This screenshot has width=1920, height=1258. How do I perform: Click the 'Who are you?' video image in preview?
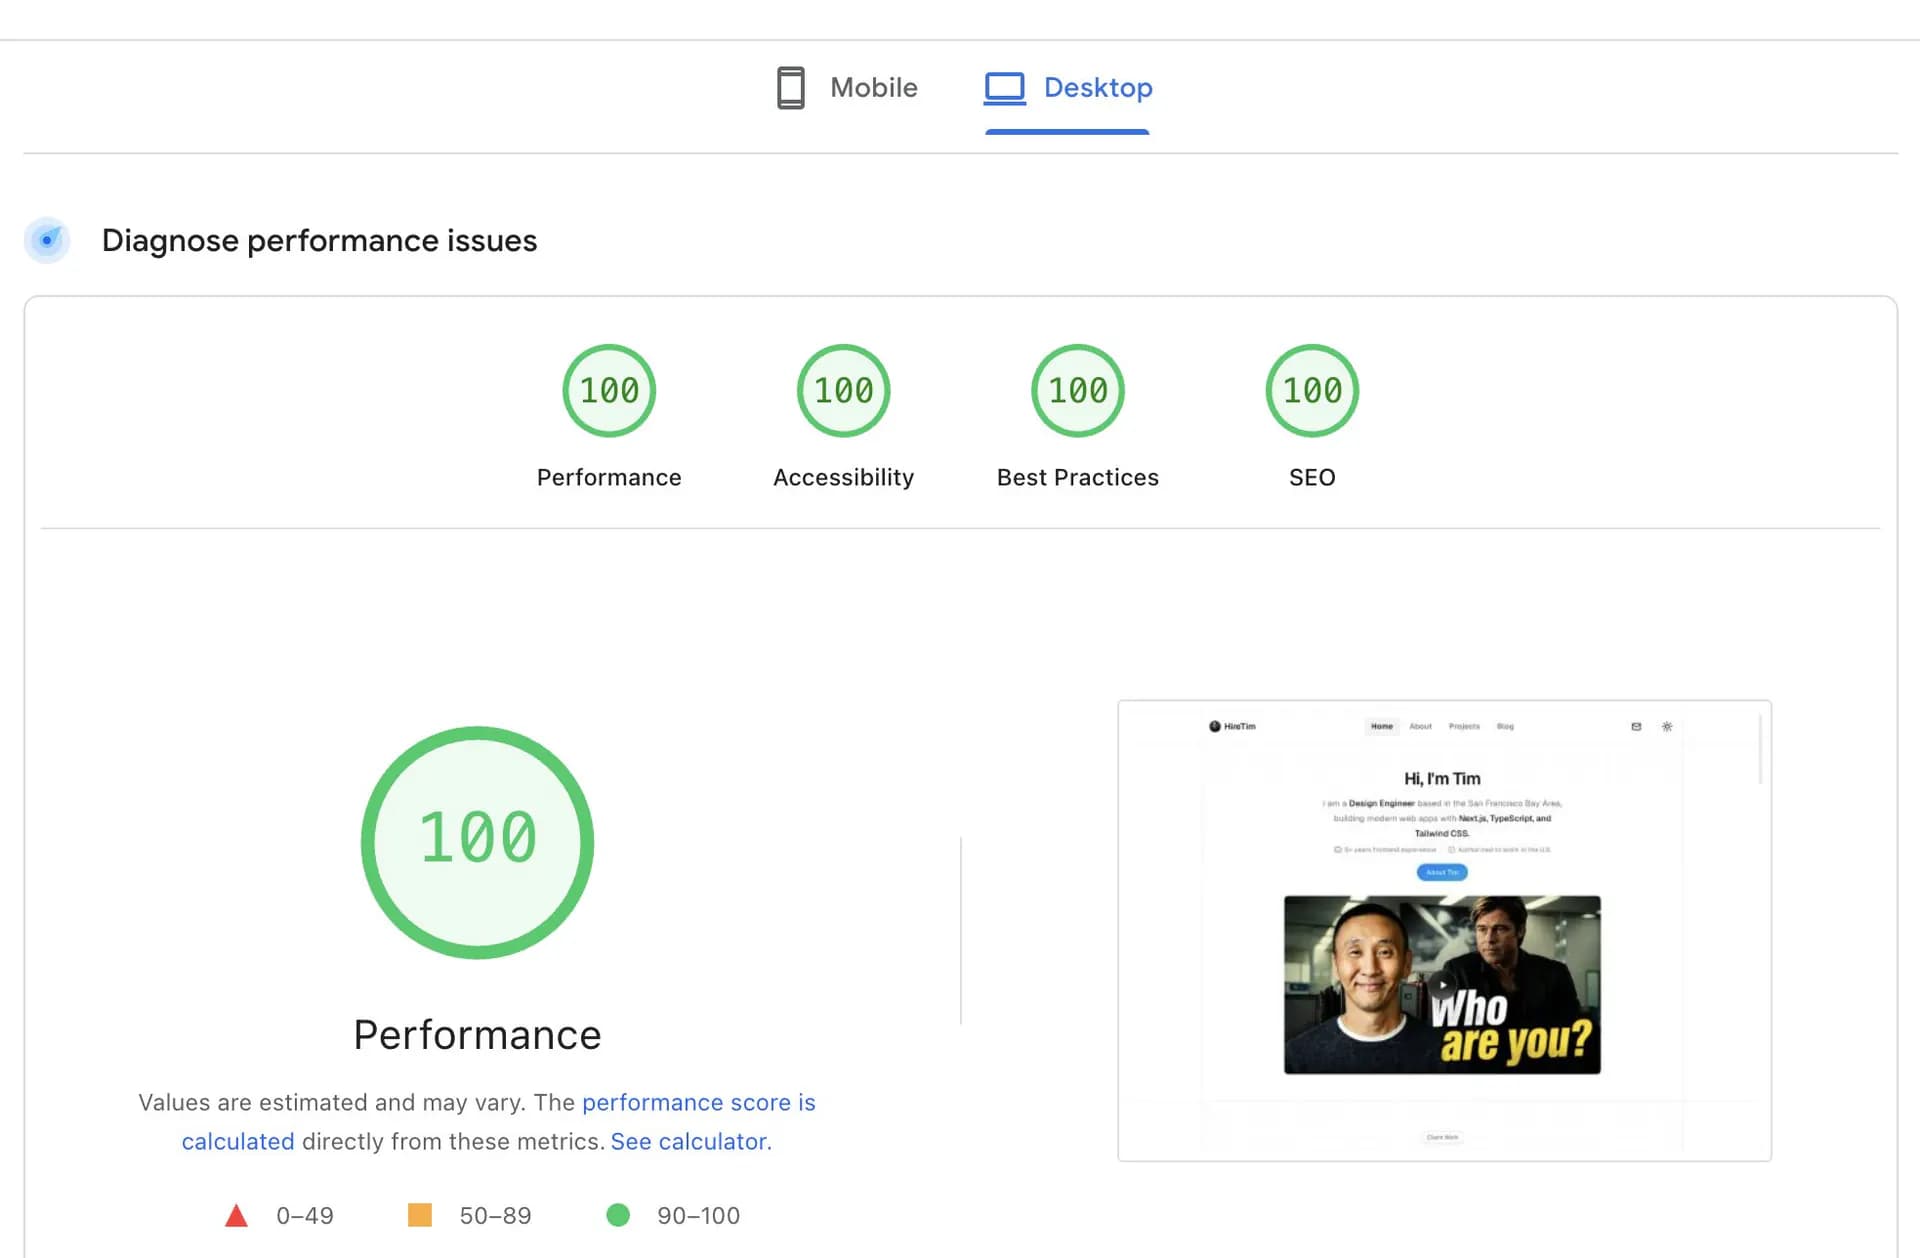(1442, 985)
